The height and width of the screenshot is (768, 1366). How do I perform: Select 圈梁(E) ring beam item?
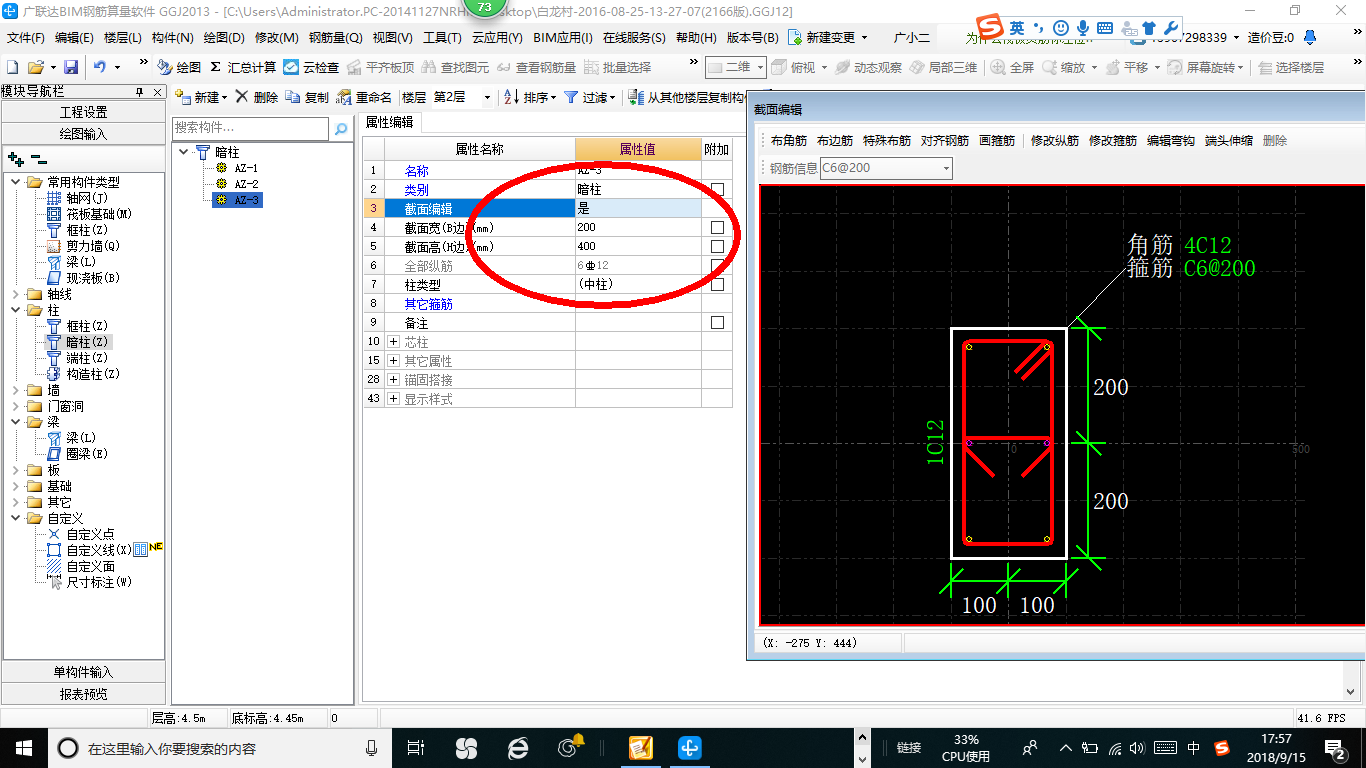click(77, 454)
